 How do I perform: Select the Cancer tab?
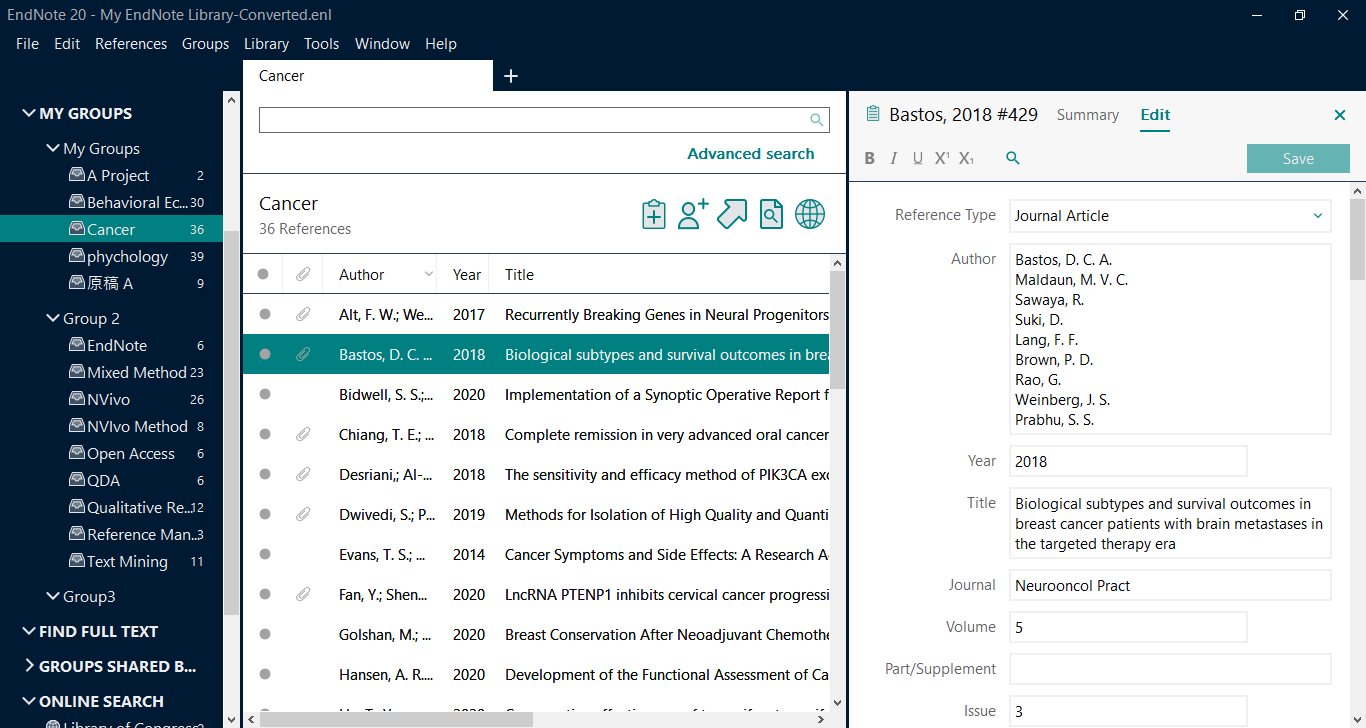coord(367,76)
